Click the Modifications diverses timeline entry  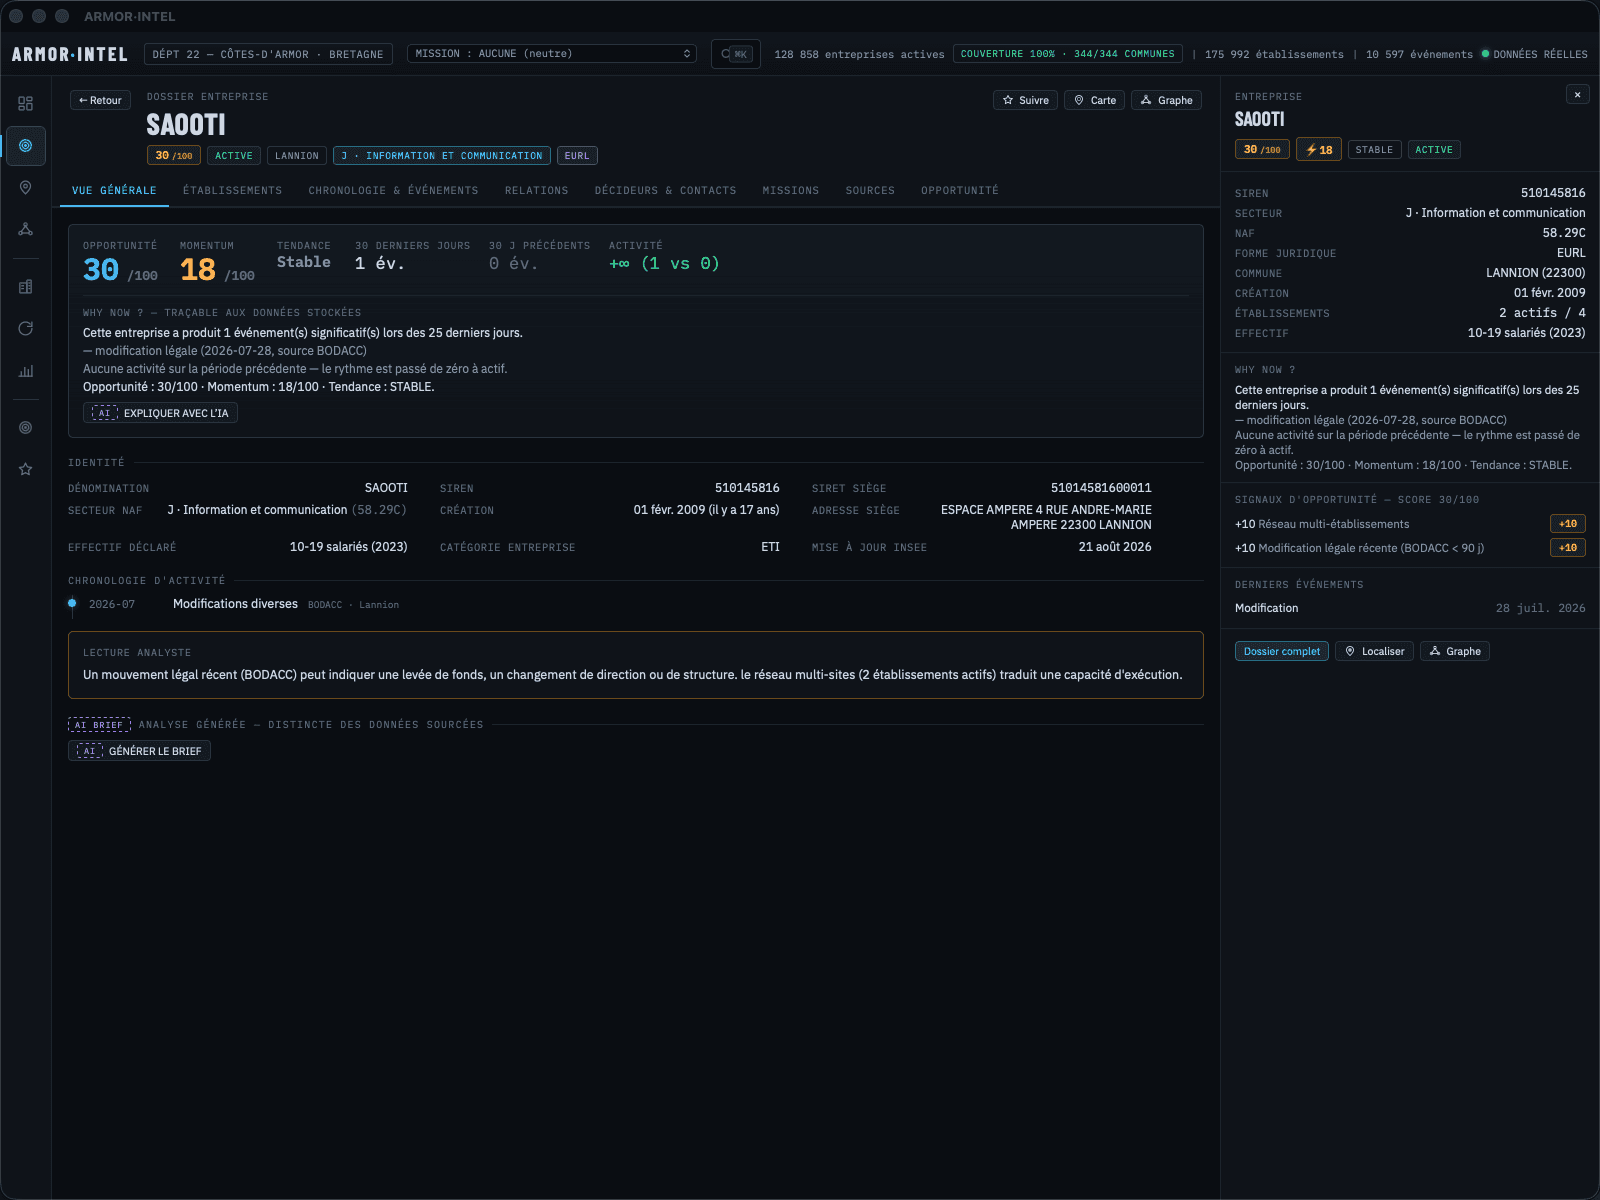(235, 604)
